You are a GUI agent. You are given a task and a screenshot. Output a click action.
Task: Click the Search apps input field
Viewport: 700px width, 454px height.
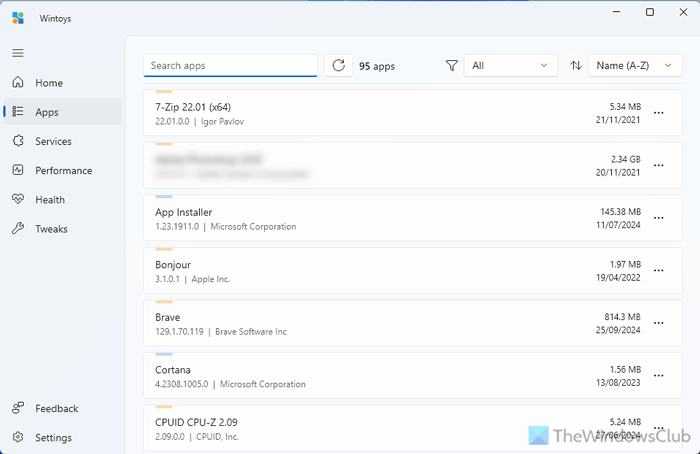point(230,66)
